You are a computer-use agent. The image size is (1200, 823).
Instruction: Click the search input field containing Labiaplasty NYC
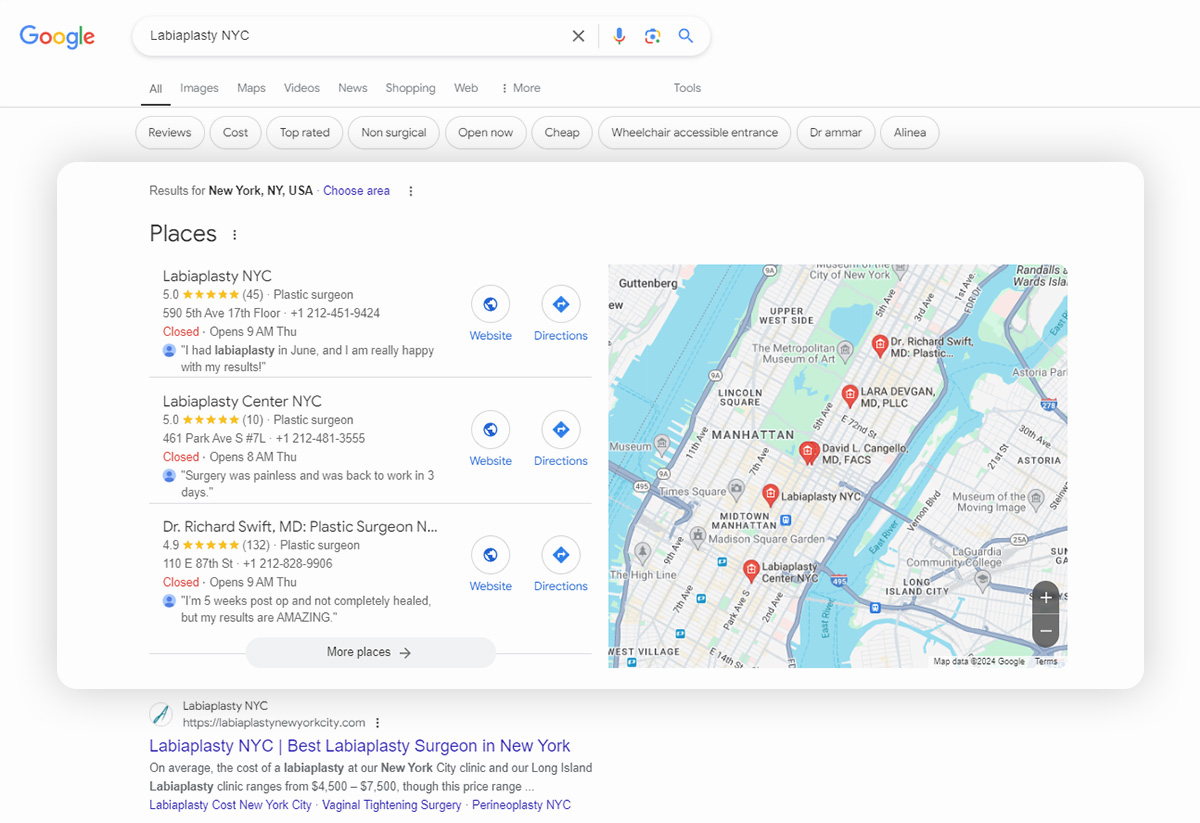tap(355, 36)
